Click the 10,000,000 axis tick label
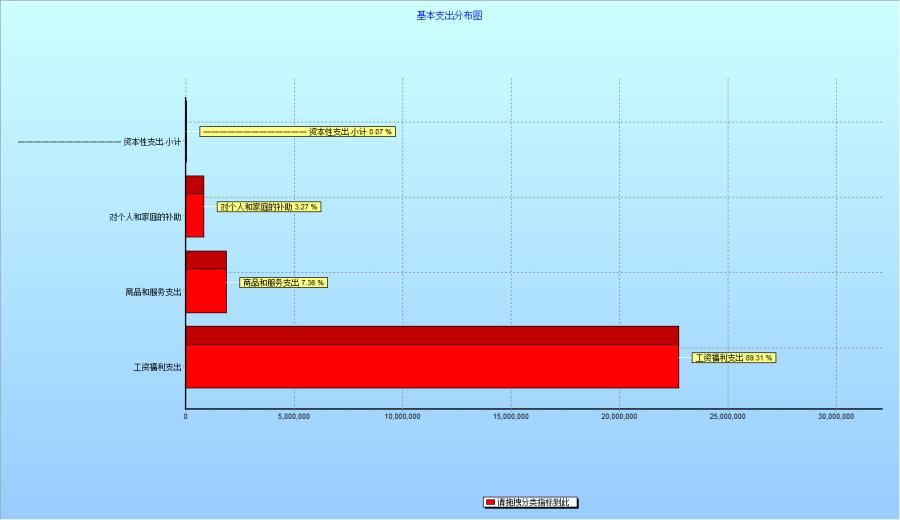Screen dimensions: 900x520 402,416
